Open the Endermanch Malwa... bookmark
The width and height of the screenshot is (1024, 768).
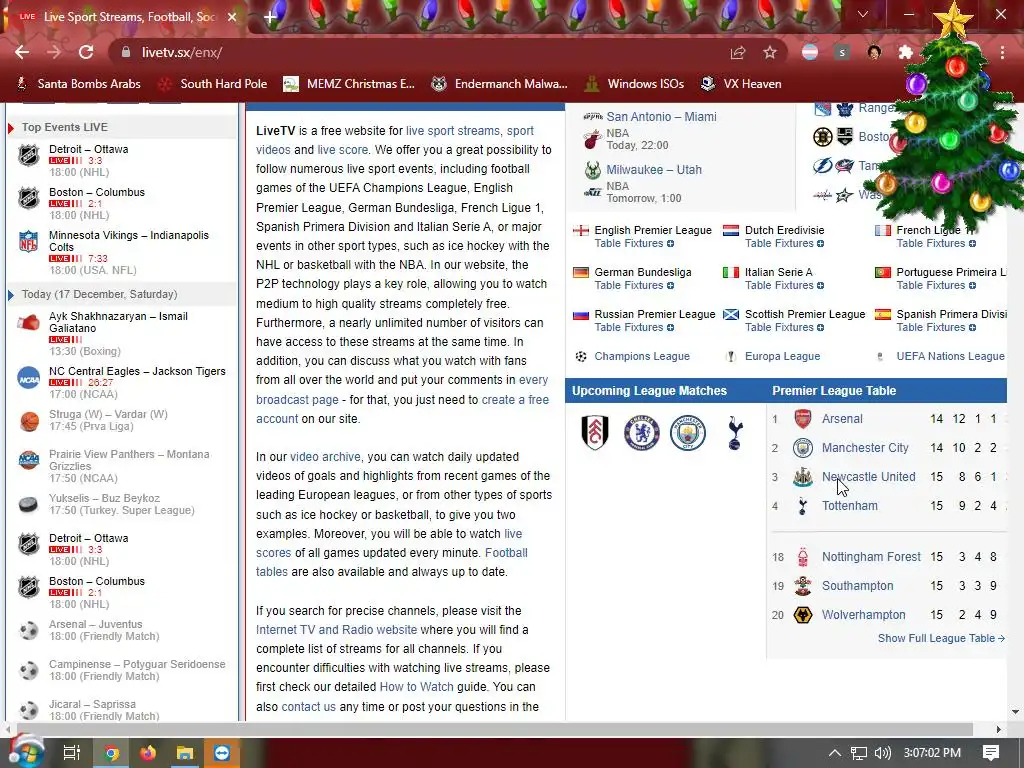point(500,84)
